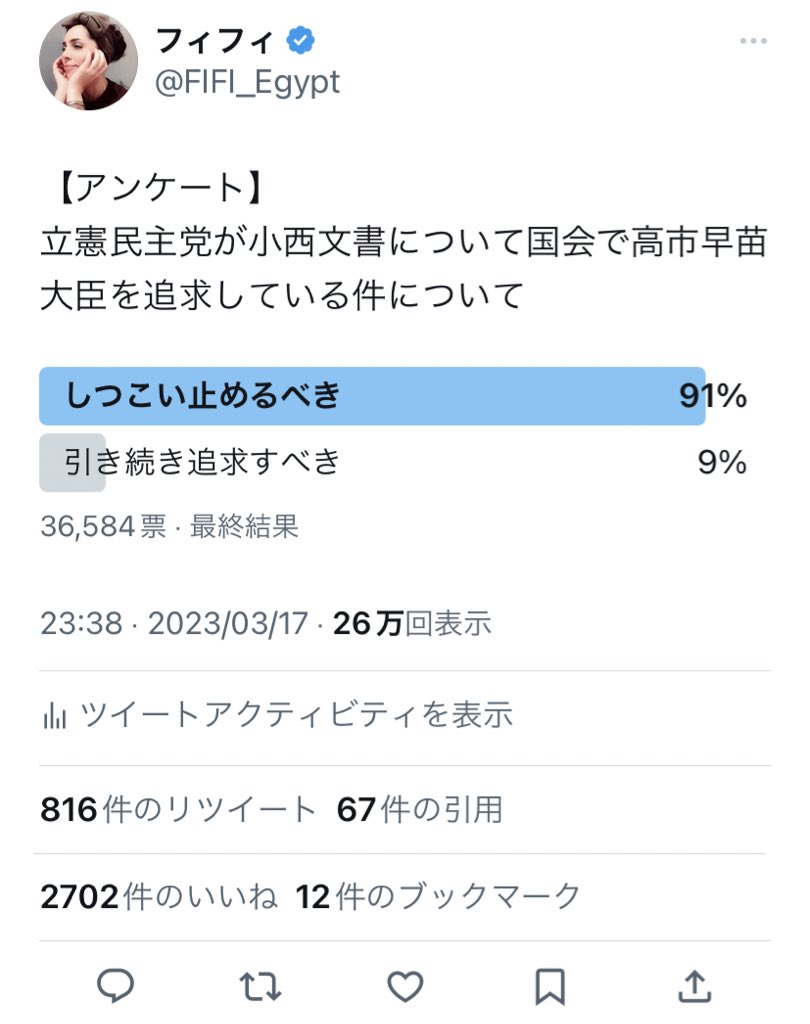The width and height of the screenshot is (810, 1024).
Task: Select poll option しつこい止めるべき
Action: (393, 396)
